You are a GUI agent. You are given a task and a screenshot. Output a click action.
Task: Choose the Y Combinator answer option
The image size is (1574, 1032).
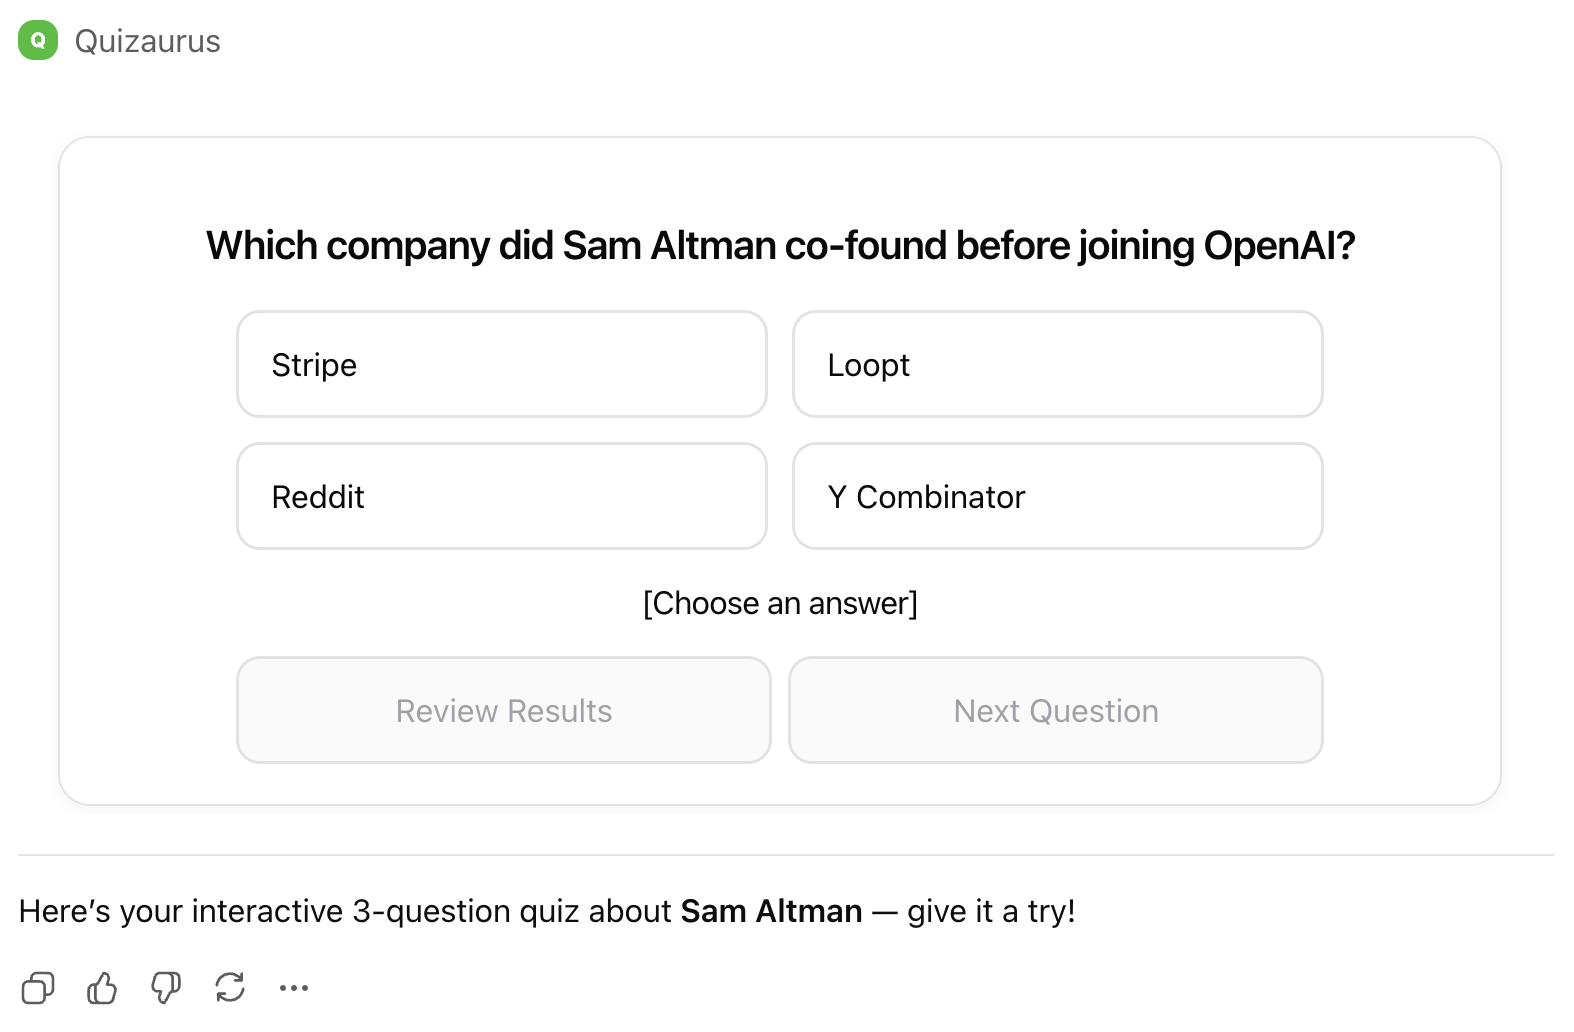1057,496
